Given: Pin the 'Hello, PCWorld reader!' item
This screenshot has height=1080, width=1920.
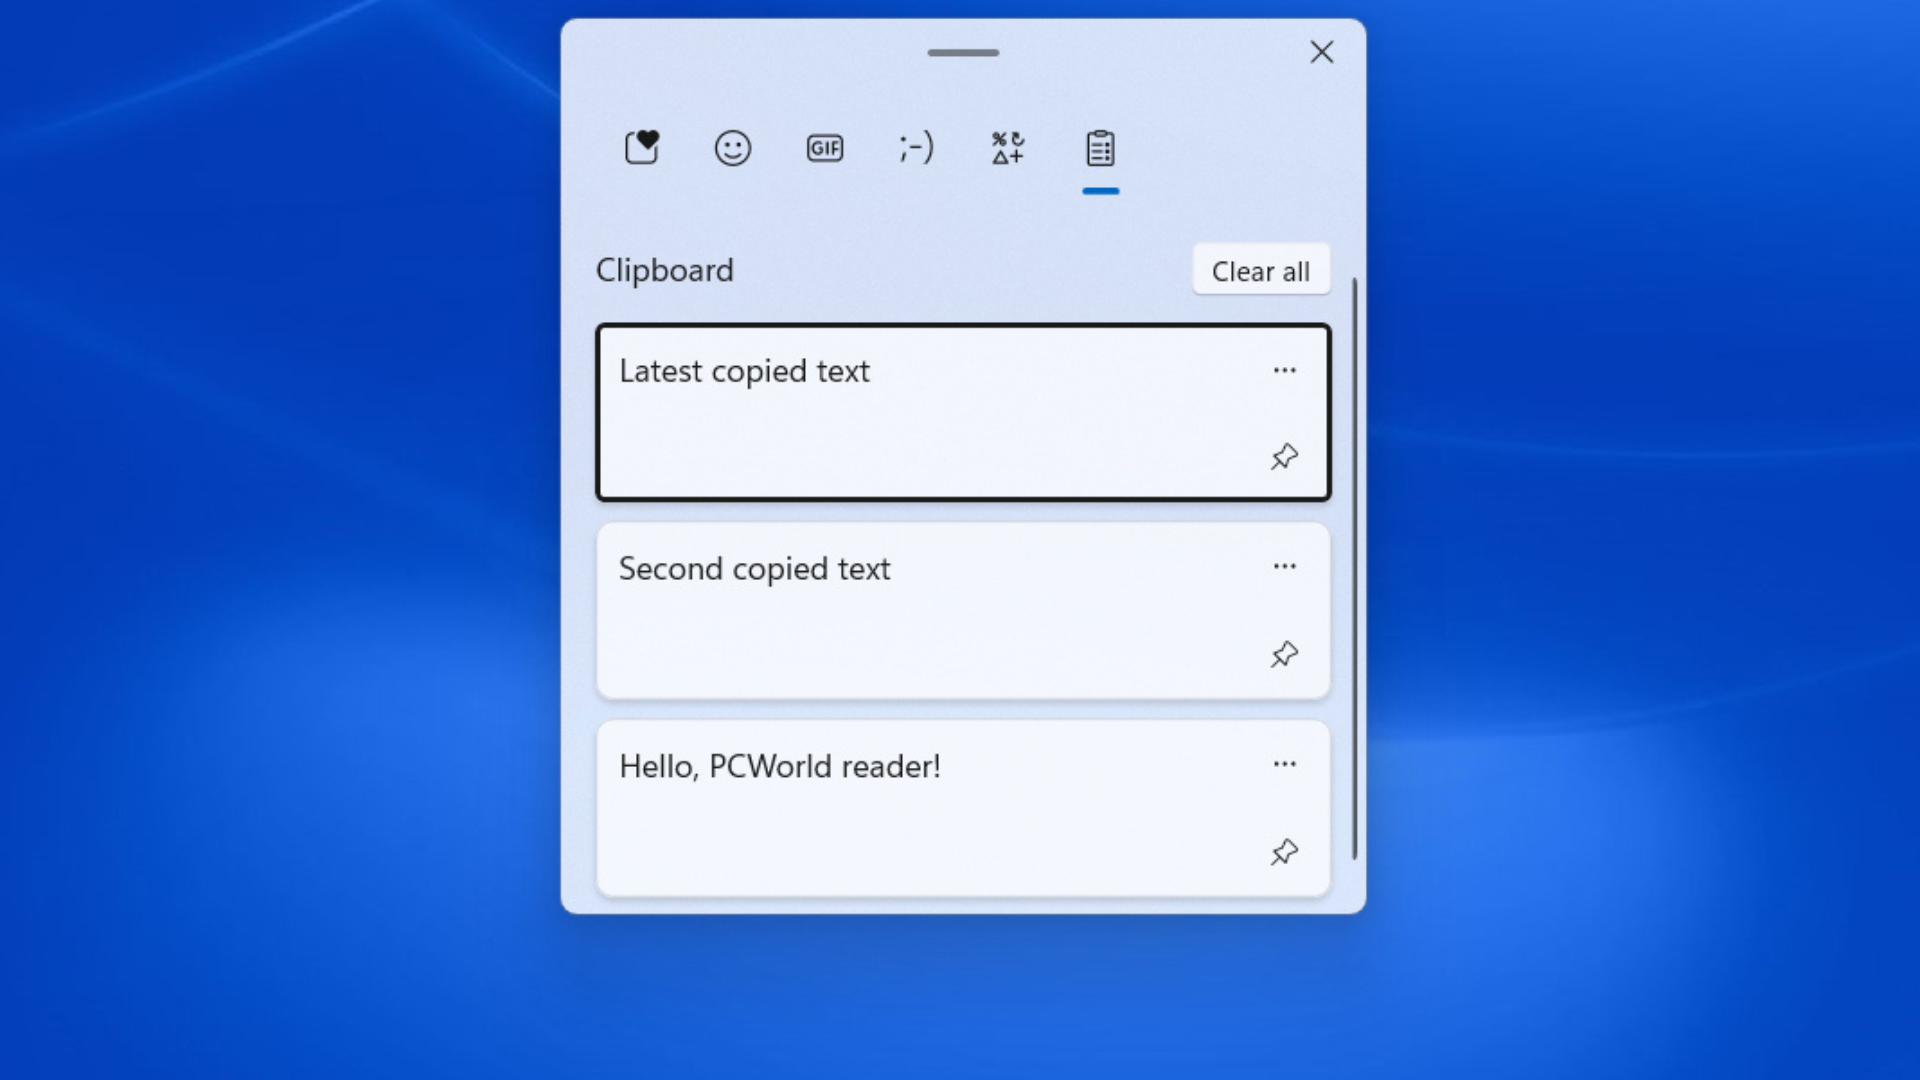Looking at the screenshot, I should click(x=1284, y=852).
